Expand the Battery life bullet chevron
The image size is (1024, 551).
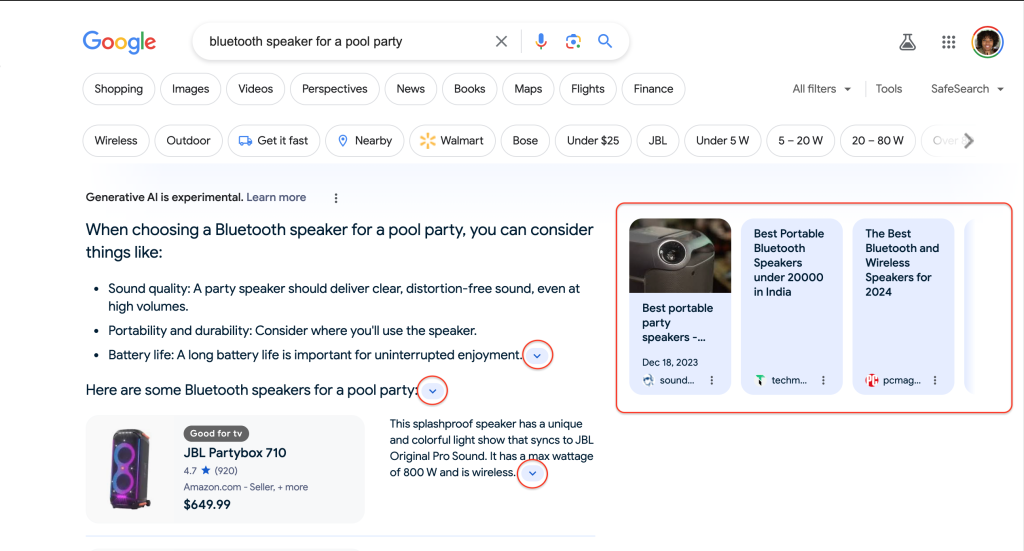538,355
